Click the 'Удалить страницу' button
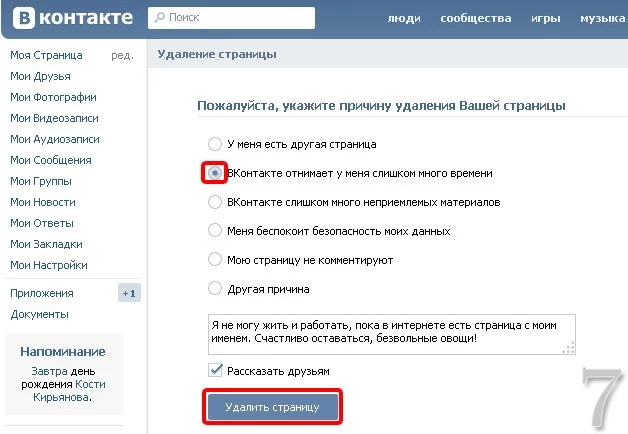This screenshot has width=628, height=434. pyautogui.click(x=273, y=407)
